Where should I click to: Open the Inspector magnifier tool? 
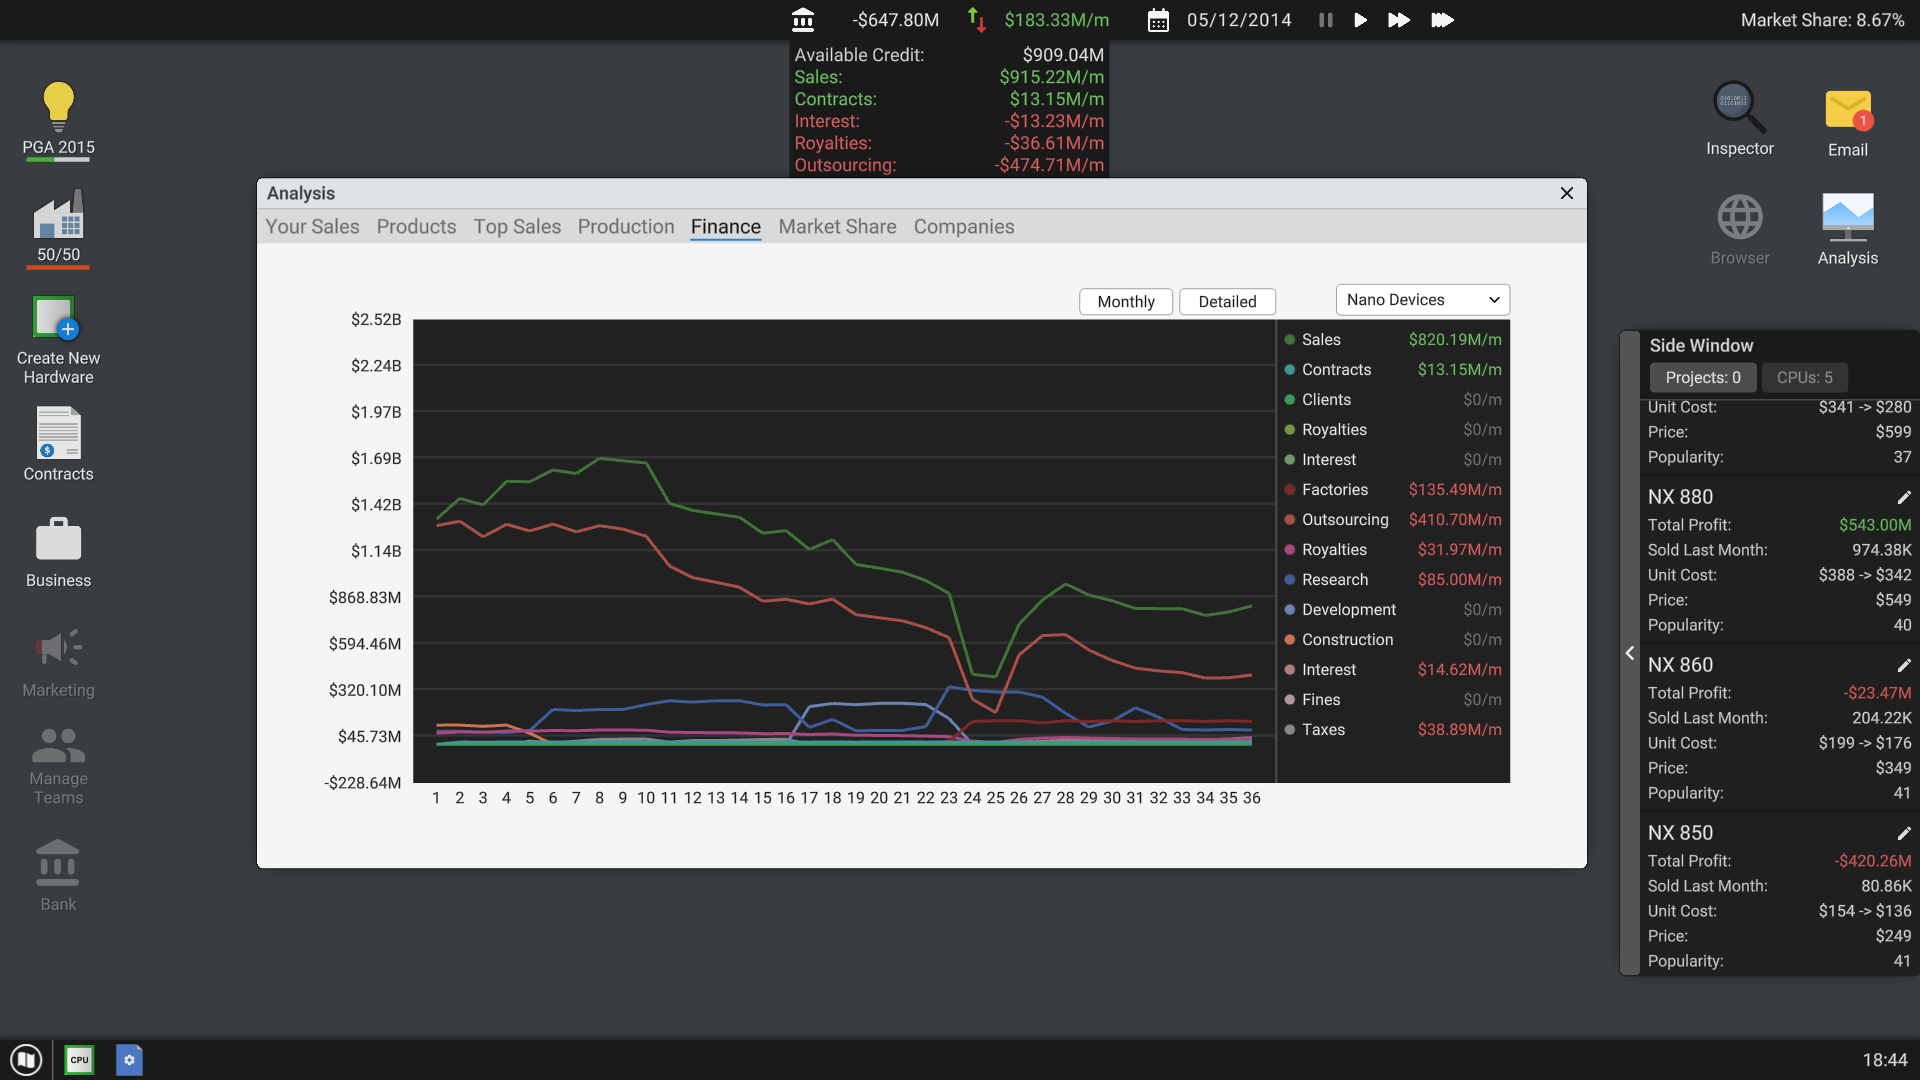point(1739,108)
